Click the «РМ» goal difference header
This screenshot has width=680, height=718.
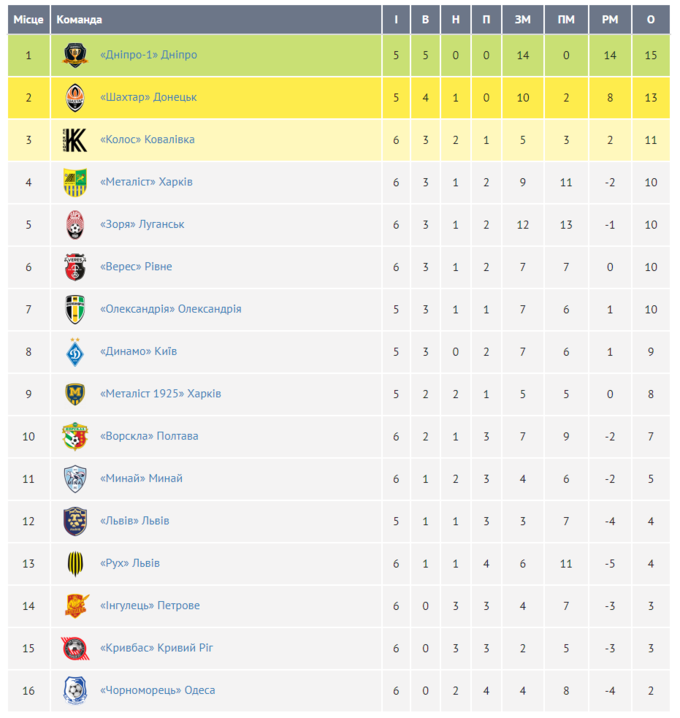609,20
